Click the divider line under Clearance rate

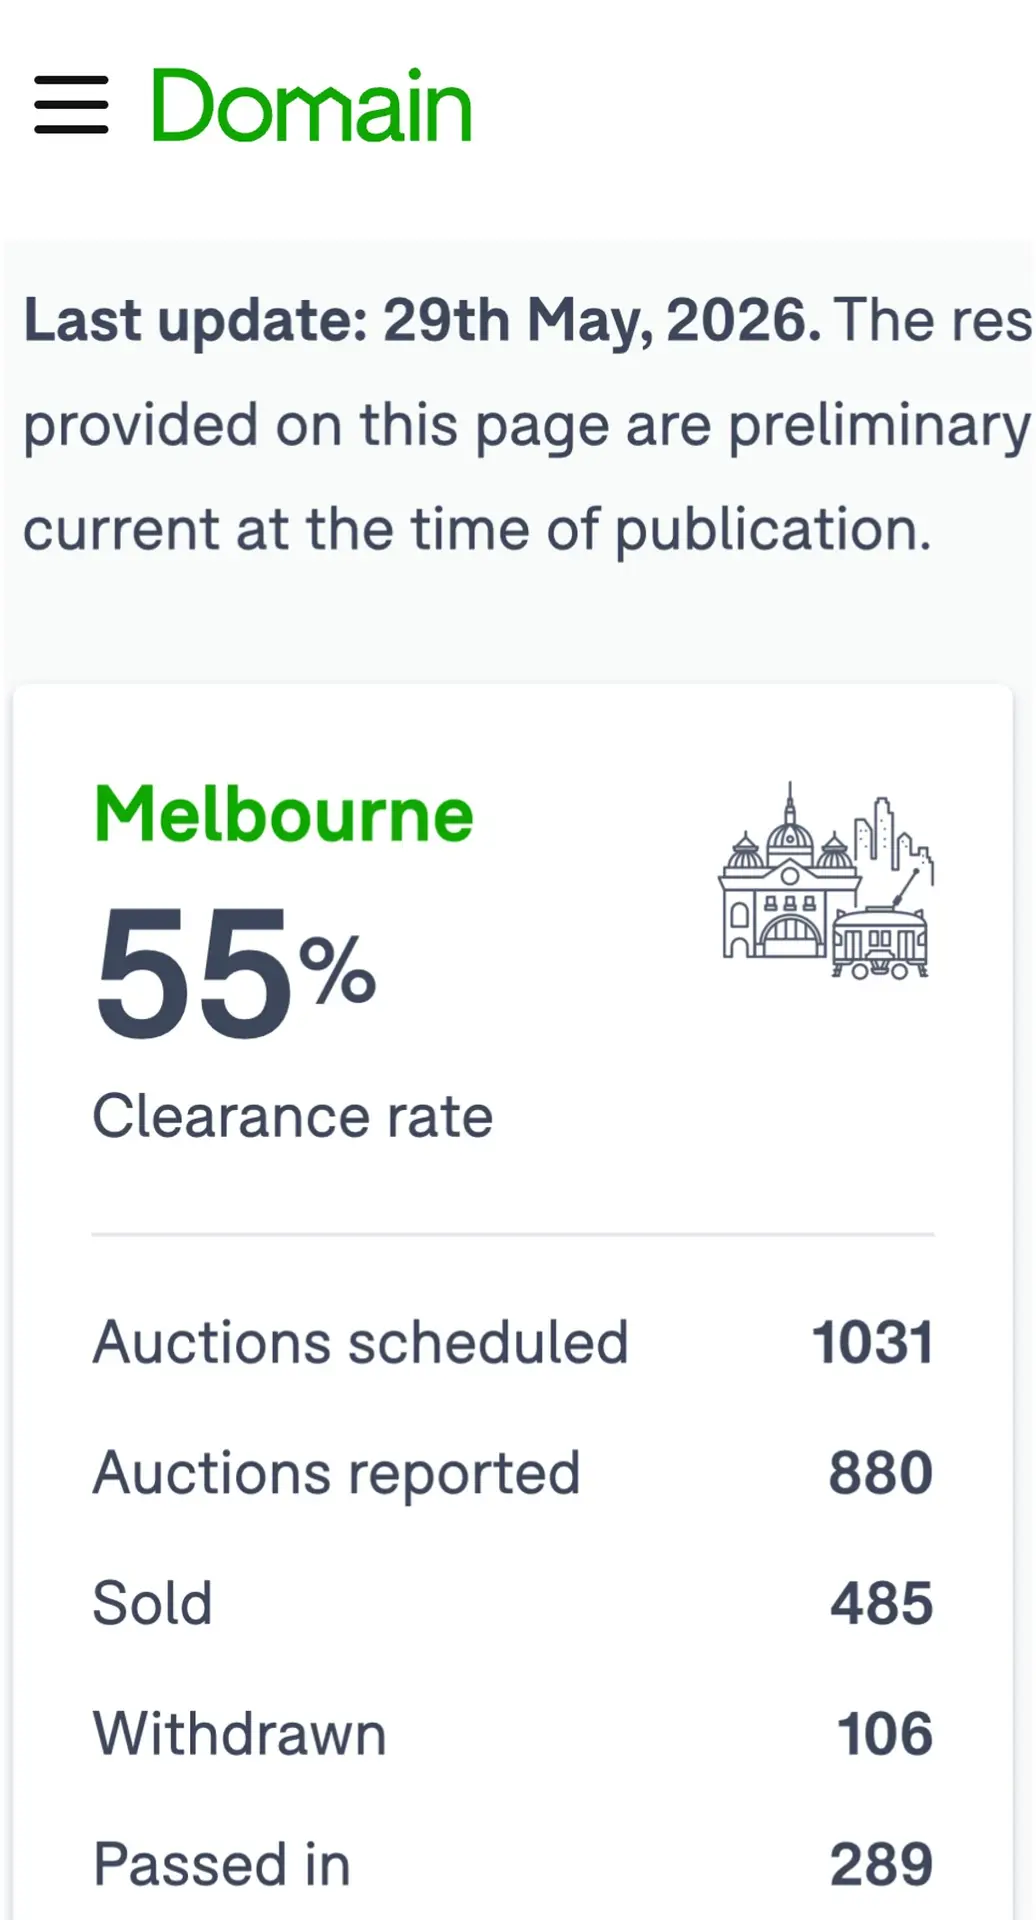coord(513,1235)
